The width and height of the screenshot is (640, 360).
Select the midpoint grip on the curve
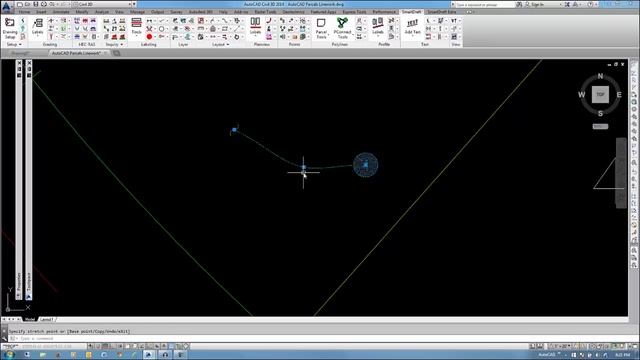pyautogui.click(x=304, y=167)
